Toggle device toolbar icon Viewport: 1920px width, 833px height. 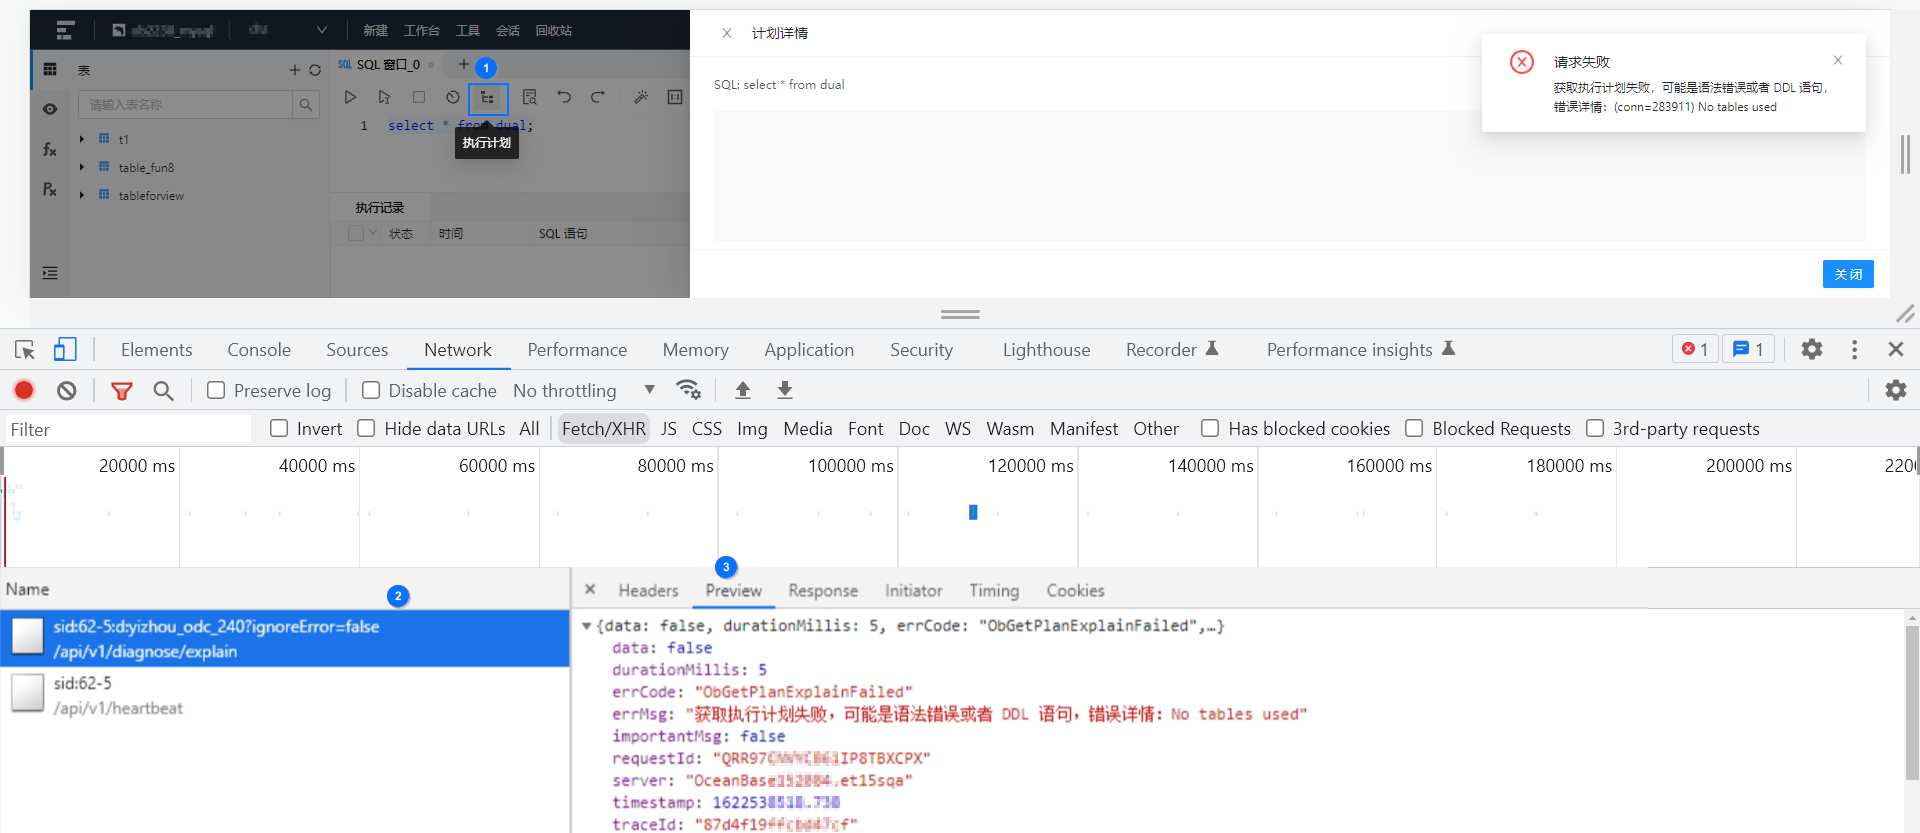65,349
